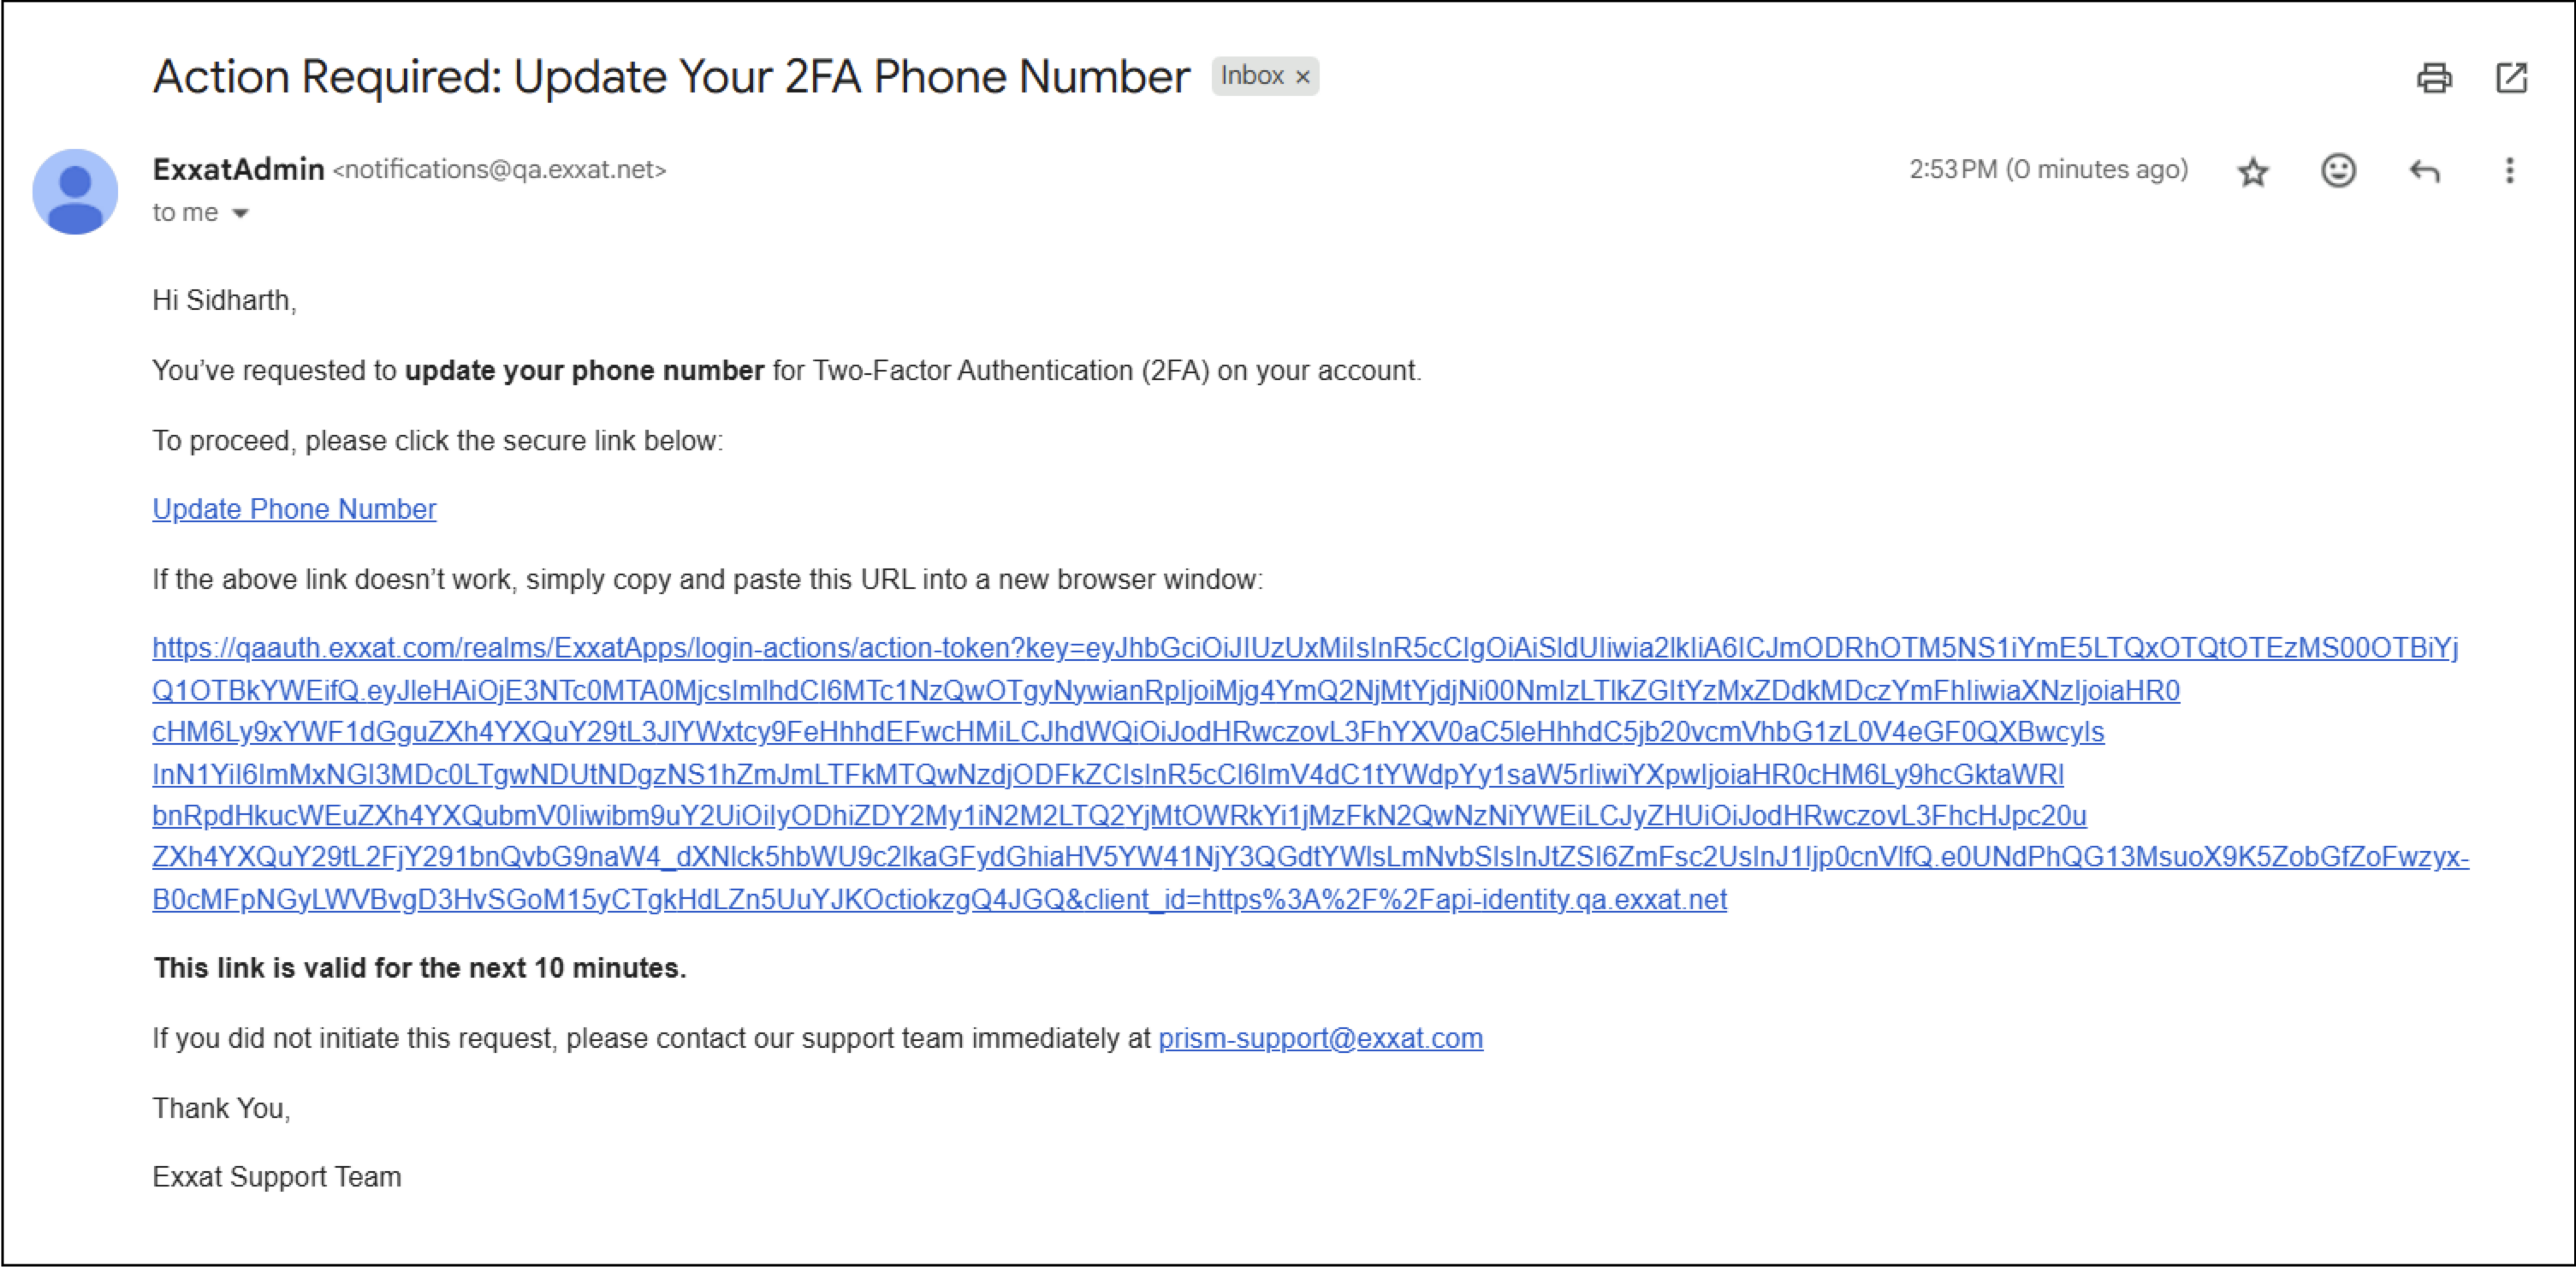Remove the Inbox label with the x
Image resolution: width=2576 pixels, height=1267 pixels.
coord(1303,77)
